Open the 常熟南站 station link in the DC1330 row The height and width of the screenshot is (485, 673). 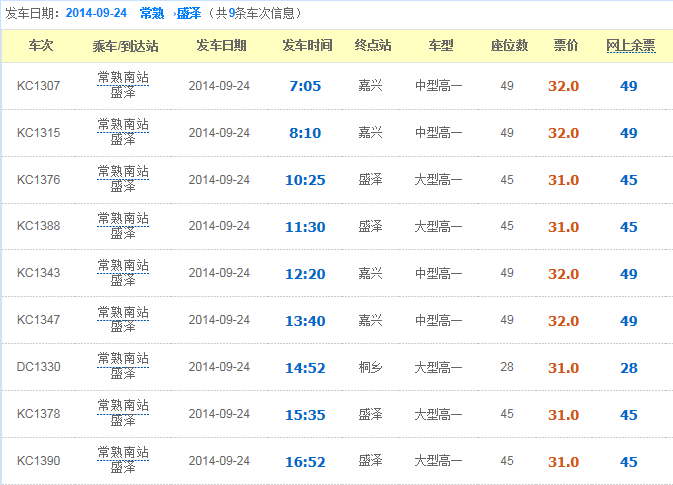click(x=123, y=360)
